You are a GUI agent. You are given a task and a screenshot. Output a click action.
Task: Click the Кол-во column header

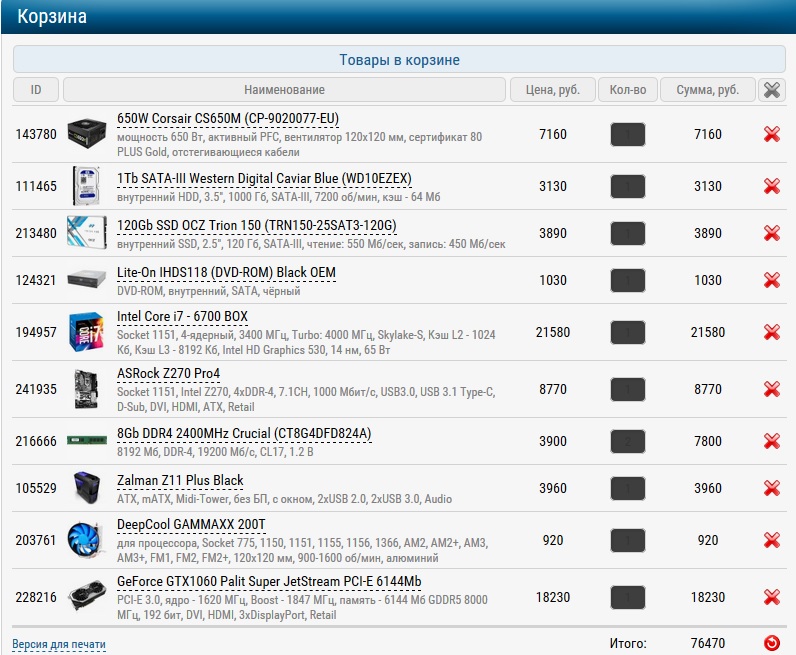pyautogui.click(x=627, y=90)
